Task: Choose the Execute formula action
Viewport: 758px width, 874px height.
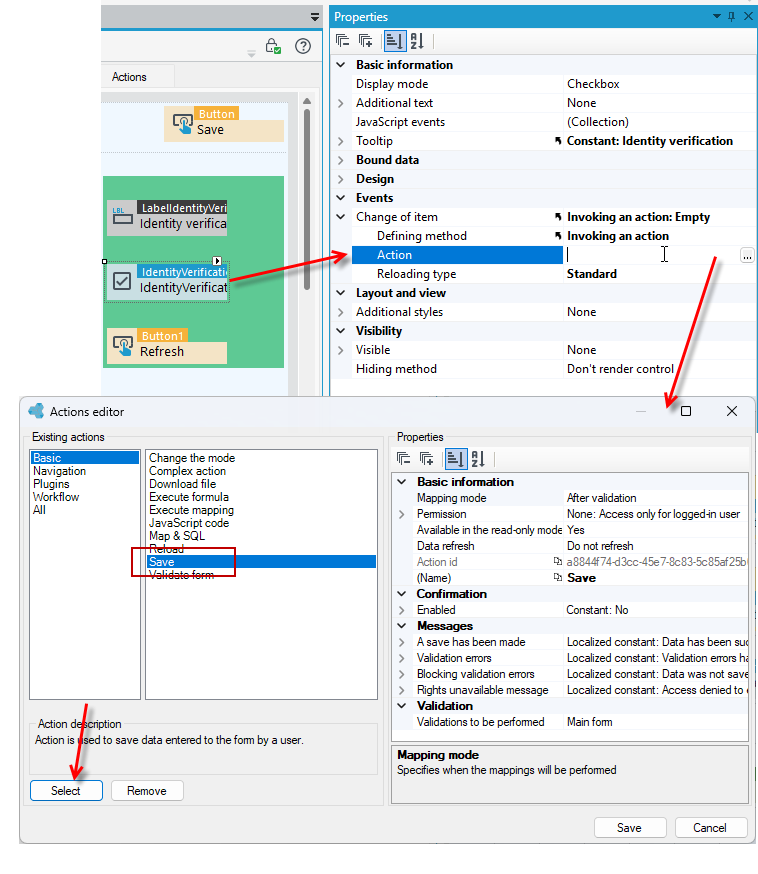Action: (188, 497)
